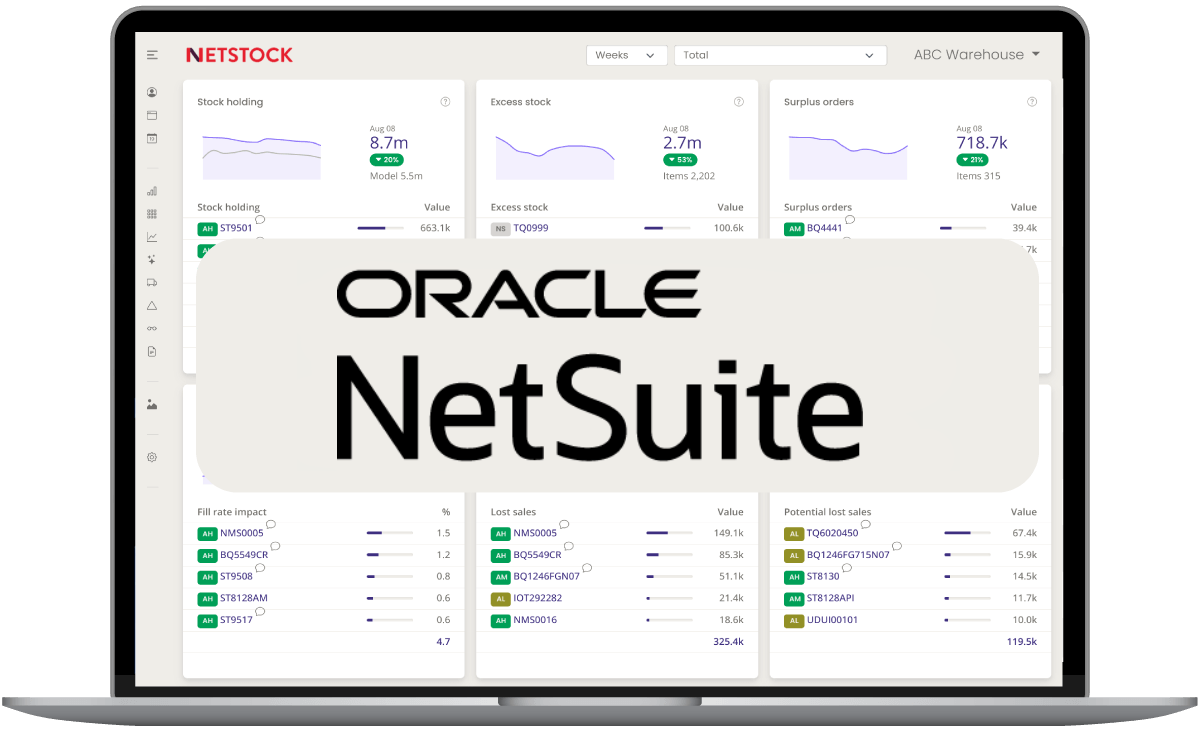
Task: Click the Excess stock trend chart
Action: click(x=555, y=156)
